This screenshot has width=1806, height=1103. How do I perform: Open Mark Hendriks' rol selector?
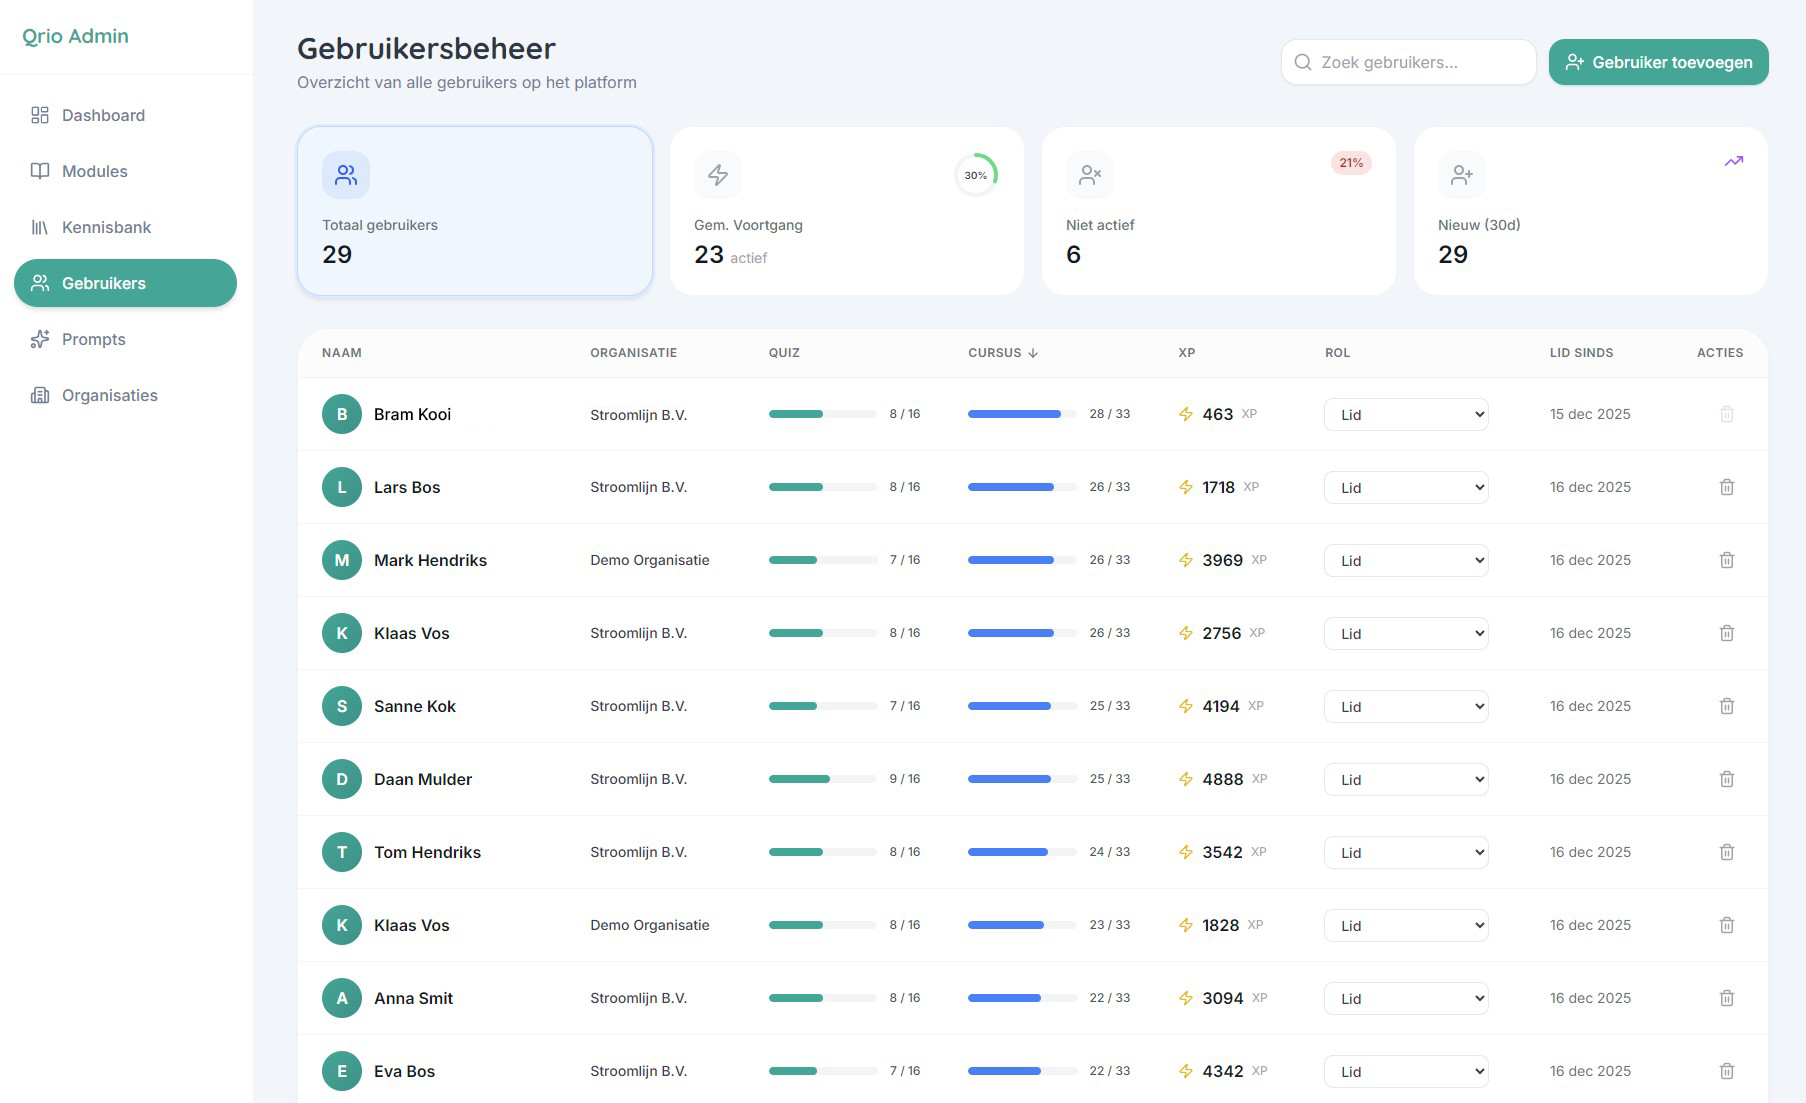coord(1405,560)
